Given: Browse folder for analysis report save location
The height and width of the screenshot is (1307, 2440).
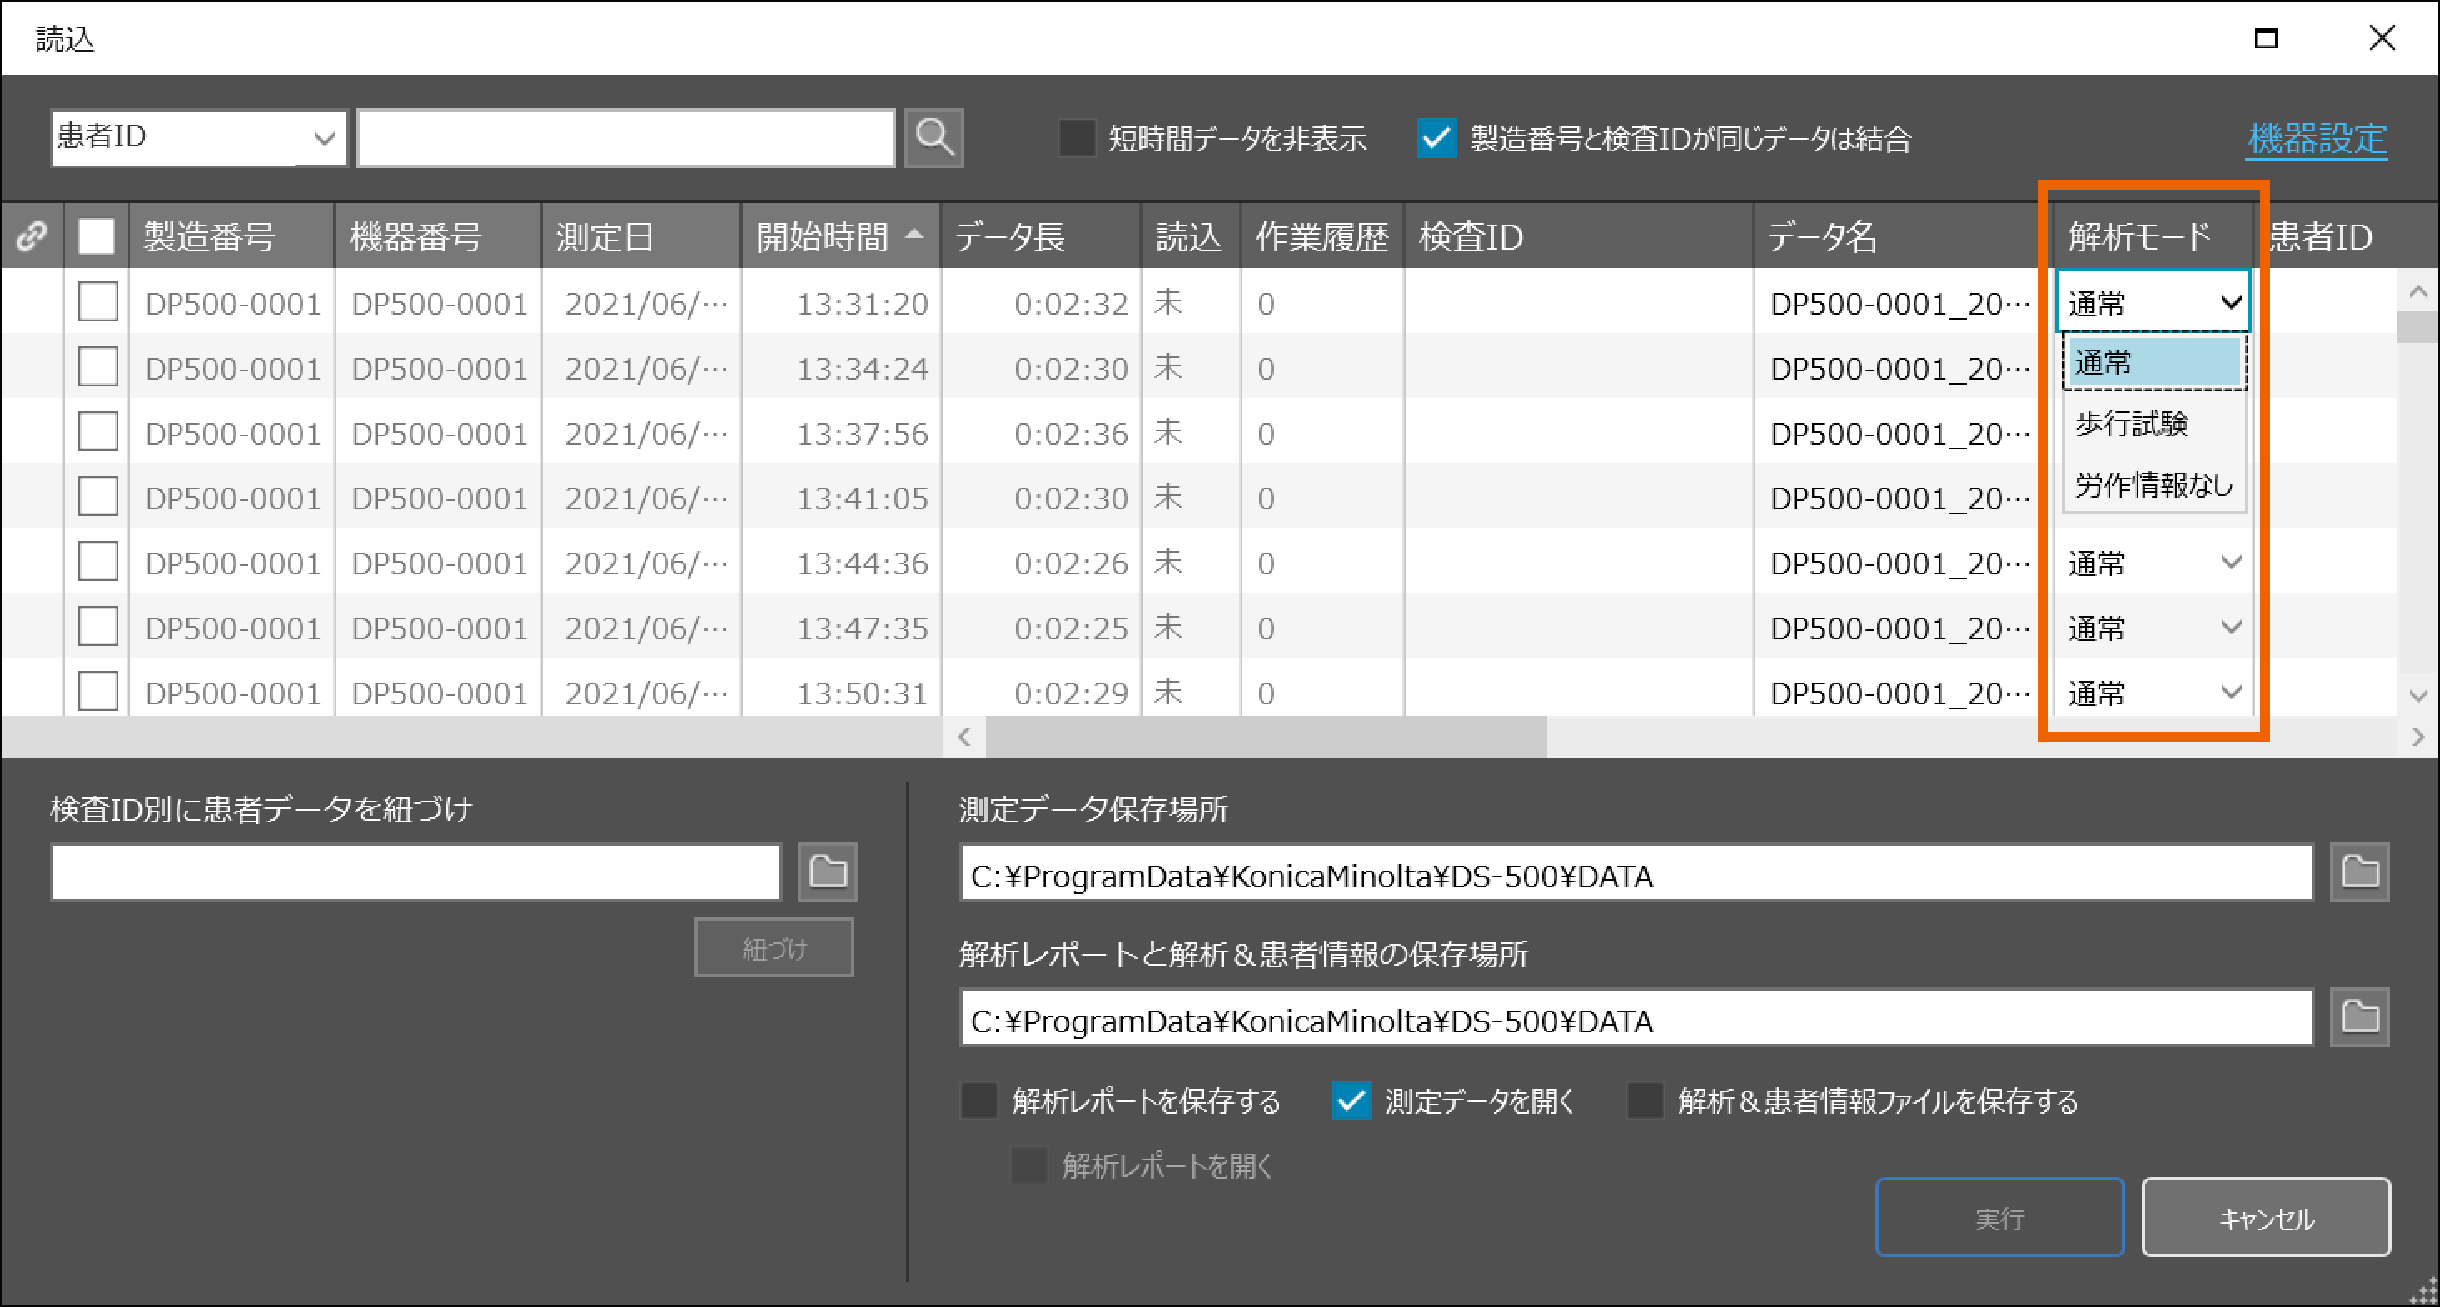Looking at the screenshot, I should (2359, 1017).
